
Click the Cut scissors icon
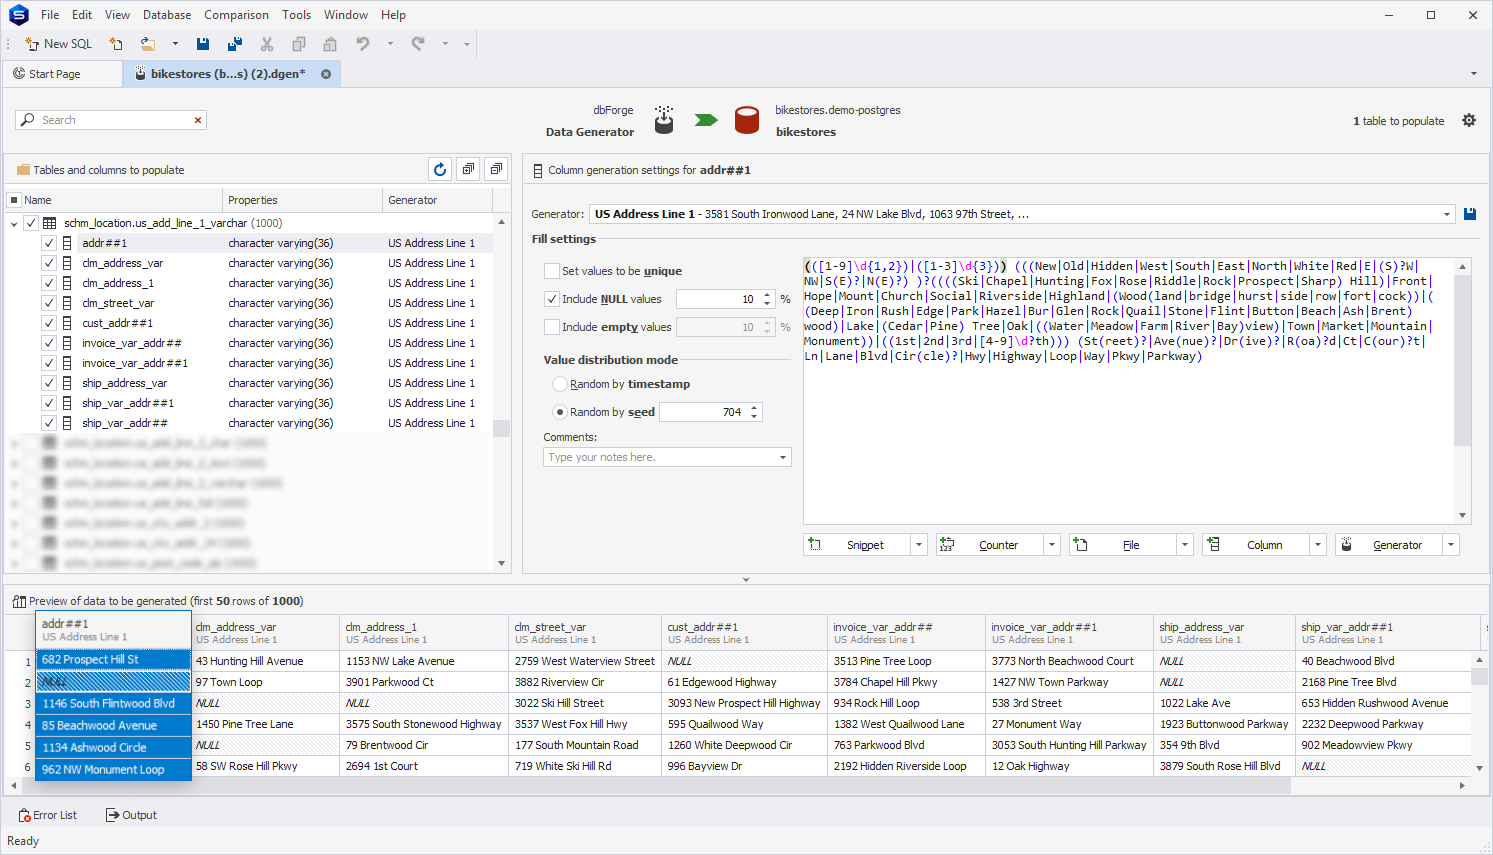click(267, 44)
